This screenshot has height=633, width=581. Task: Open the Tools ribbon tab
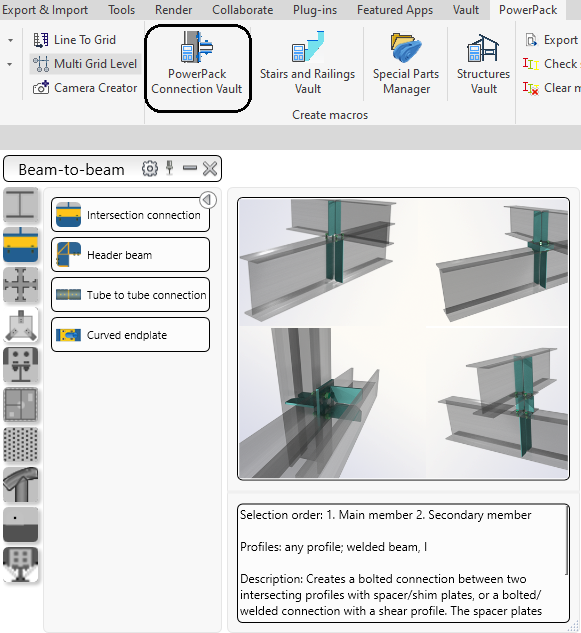(x=122, y=10)
